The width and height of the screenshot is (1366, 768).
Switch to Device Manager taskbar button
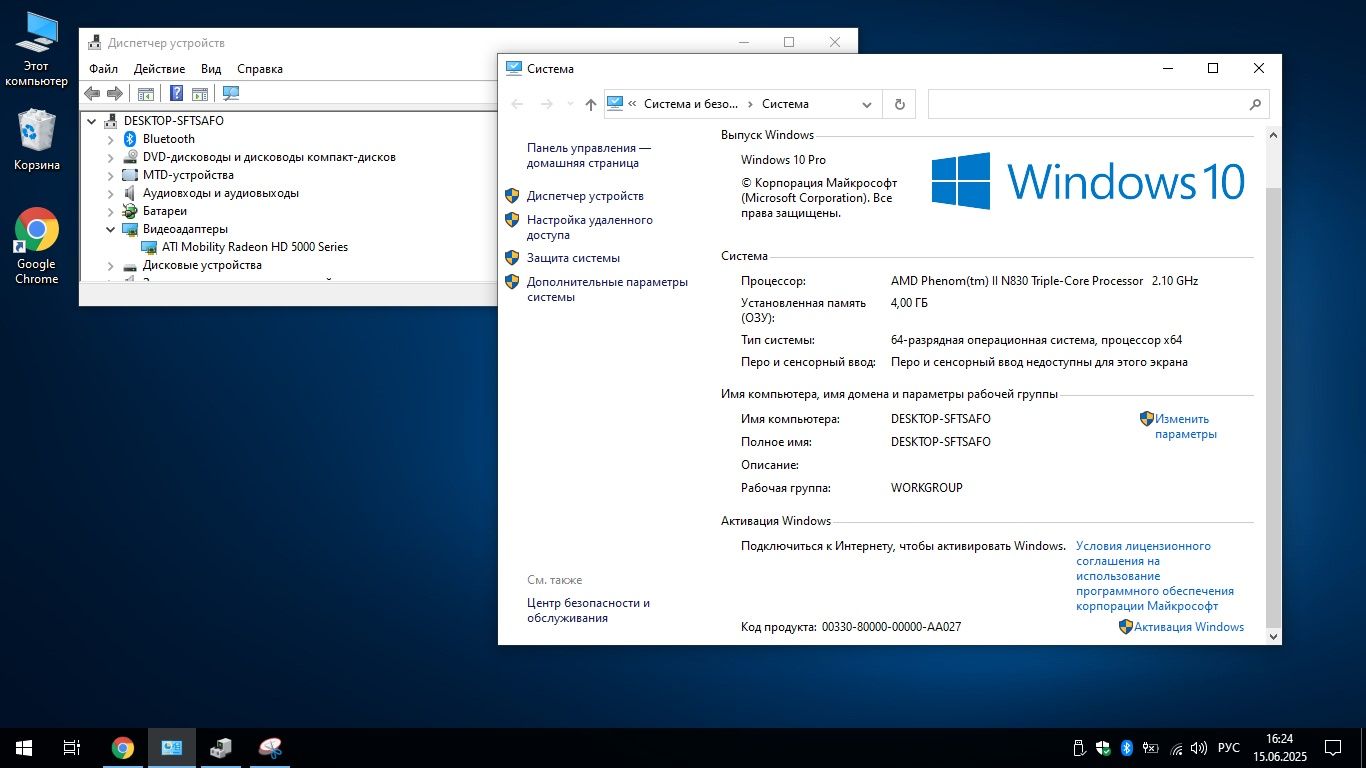click(x=221, y=747)
